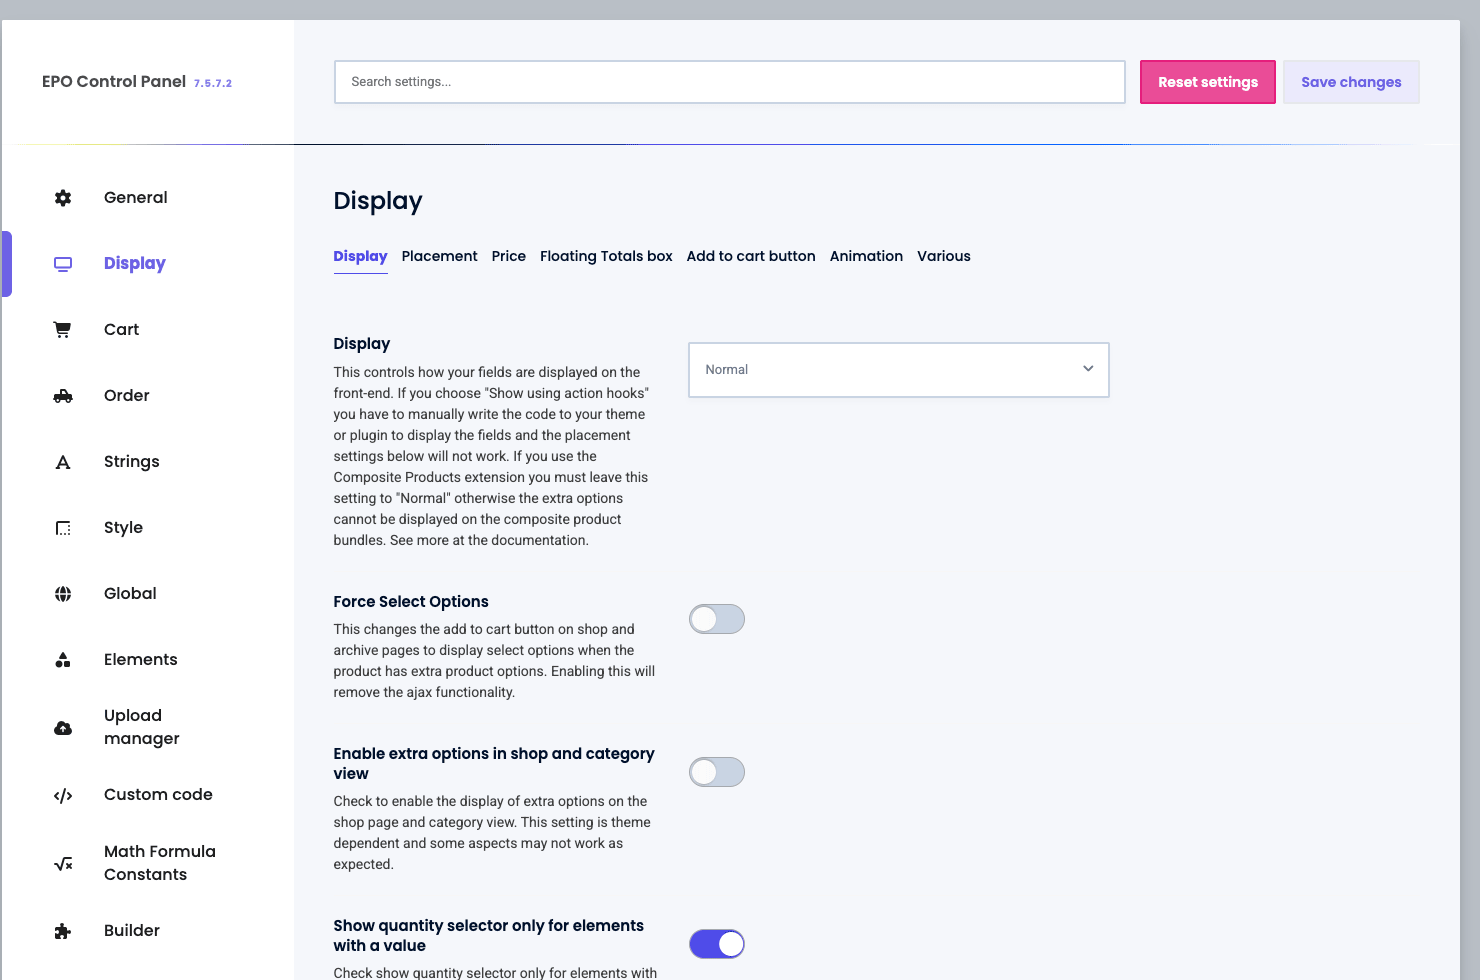Select the Builder puzzle piece icon
Screen dimensions: 1480x980
[63, 931]
